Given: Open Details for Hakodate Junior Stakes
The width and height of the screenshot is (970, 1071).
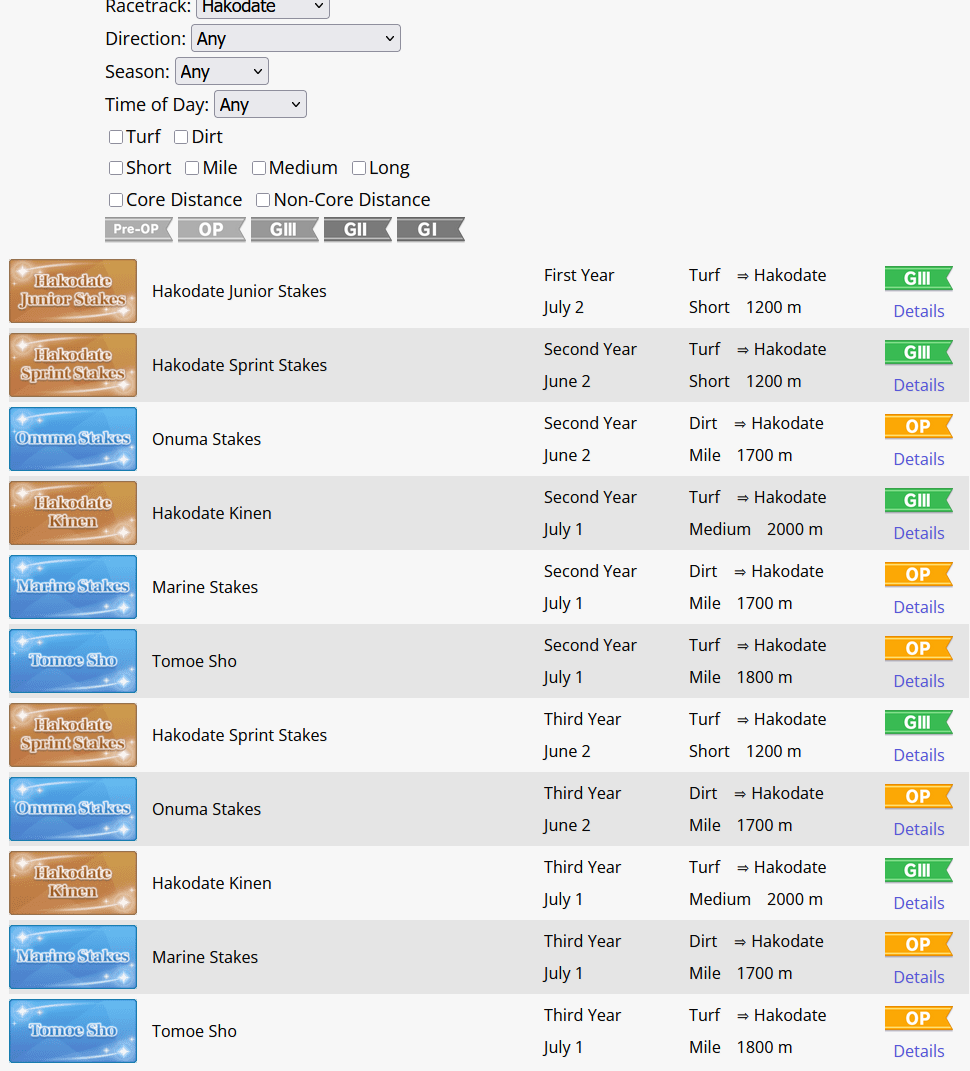Looking at the screenshot, I should click(919, 311).
